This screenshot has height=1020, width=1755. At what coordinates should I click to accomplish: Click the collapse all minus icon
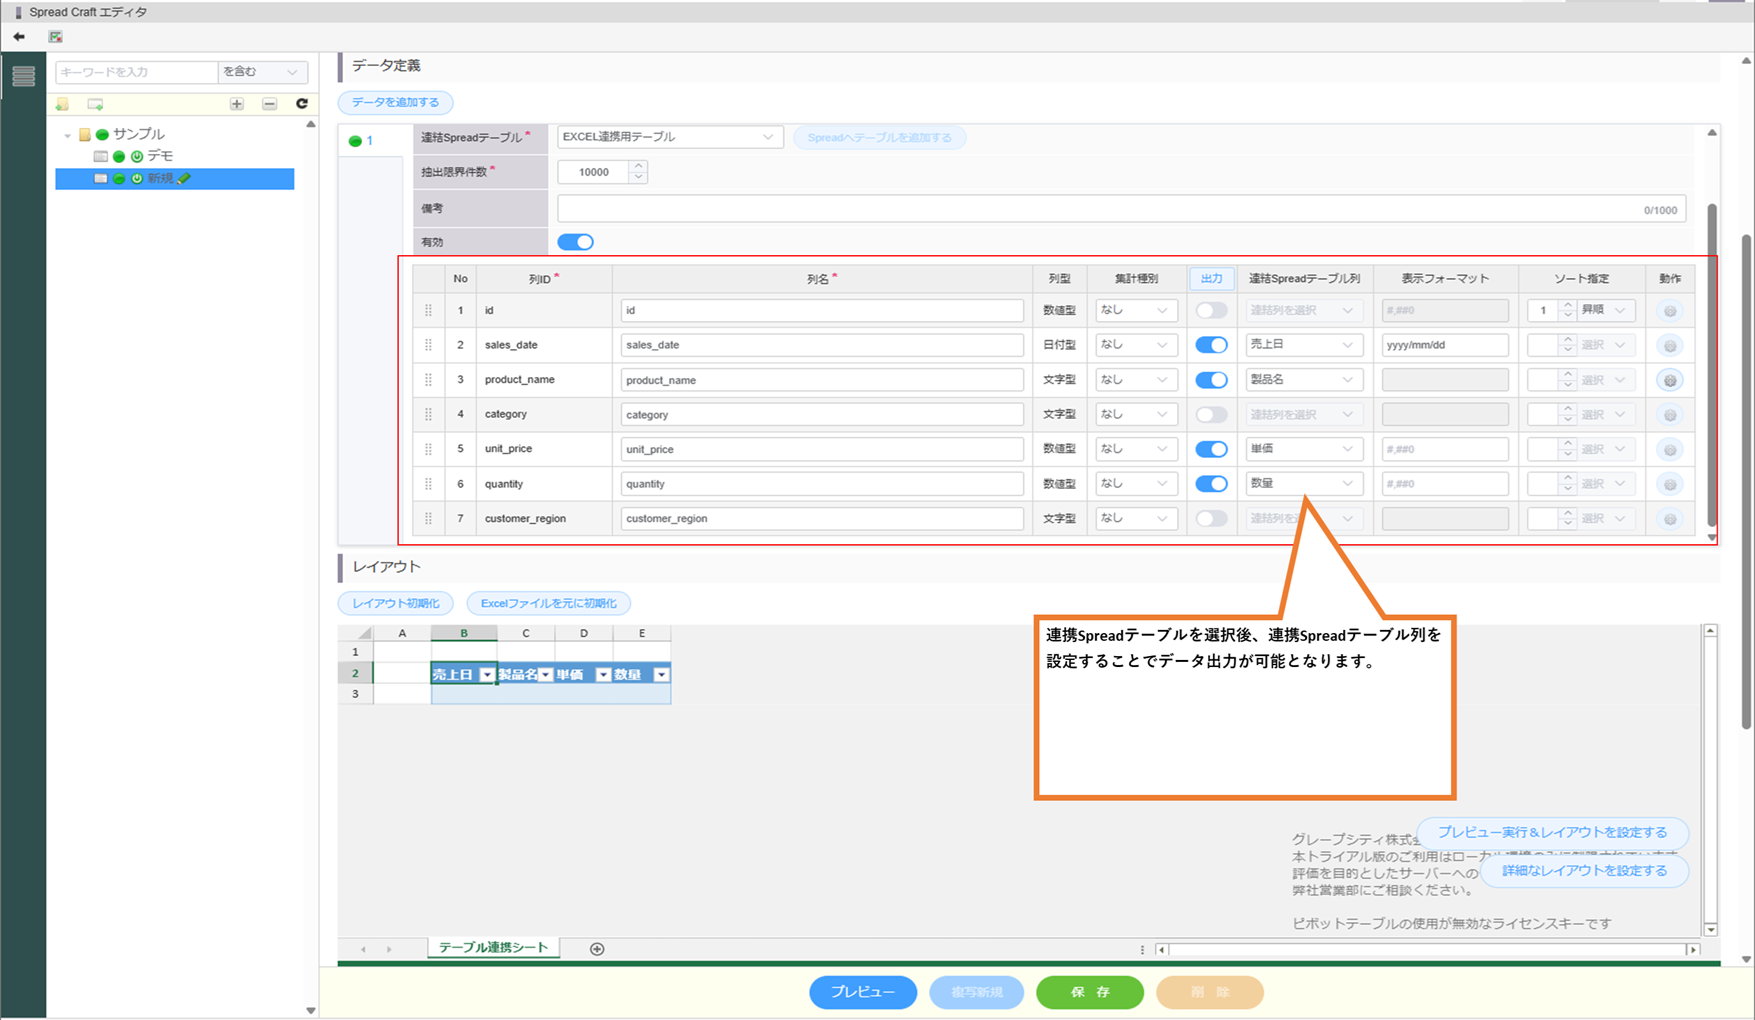pyautogui.click(x=270, y=104)
